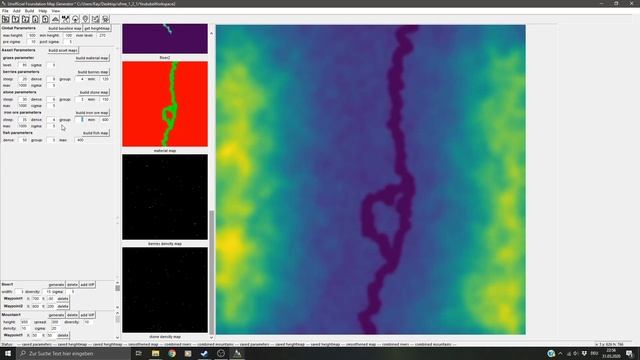
Task: Click the map pin icon in the toolbar
Action: [85, 19]
